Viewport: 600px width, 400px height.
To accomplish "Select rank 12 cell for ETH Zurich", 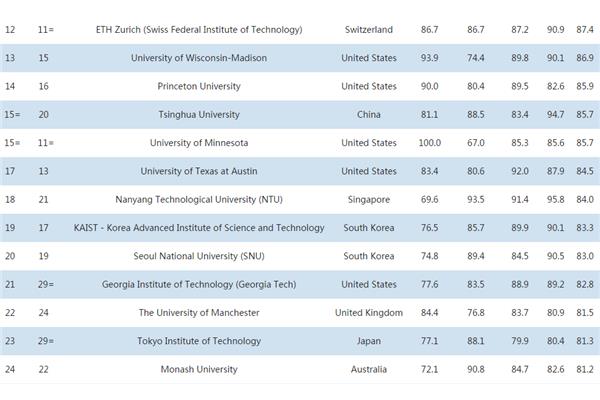I will 10,30.
